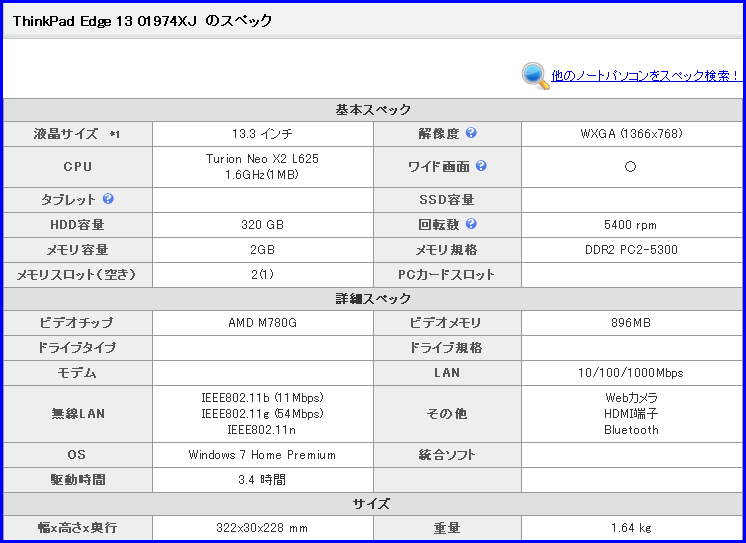Select the 基本スペック section header

(x=373, y=109)
